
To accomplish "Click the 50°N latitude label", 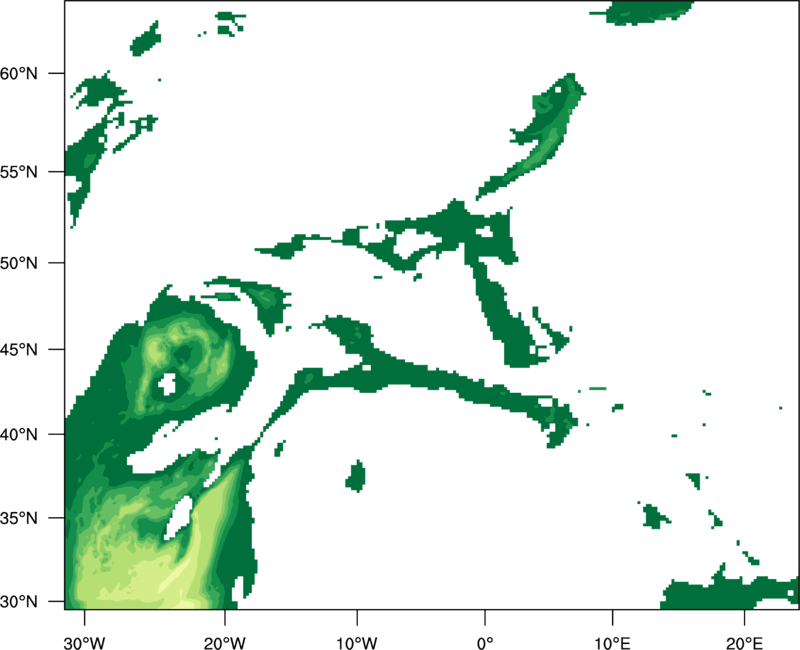I will pyautogui.click(x=18, y=263).
